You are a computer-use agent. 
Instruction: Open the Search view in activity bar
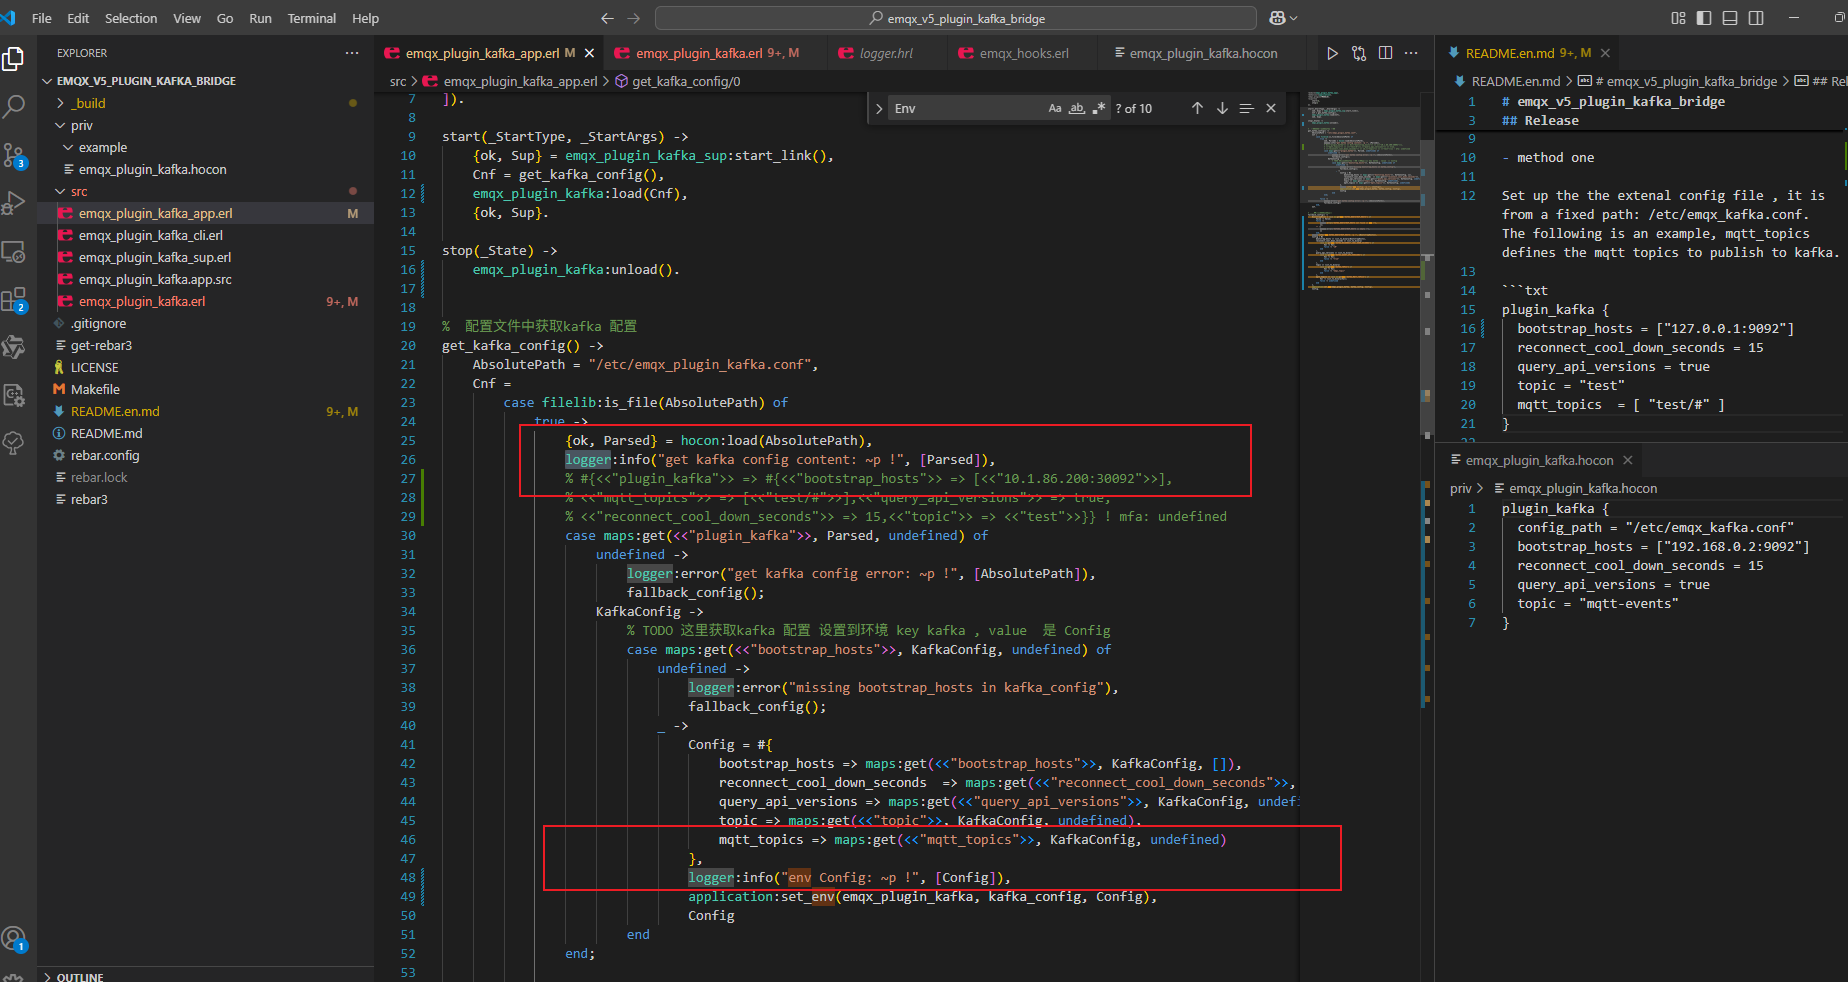14,106
